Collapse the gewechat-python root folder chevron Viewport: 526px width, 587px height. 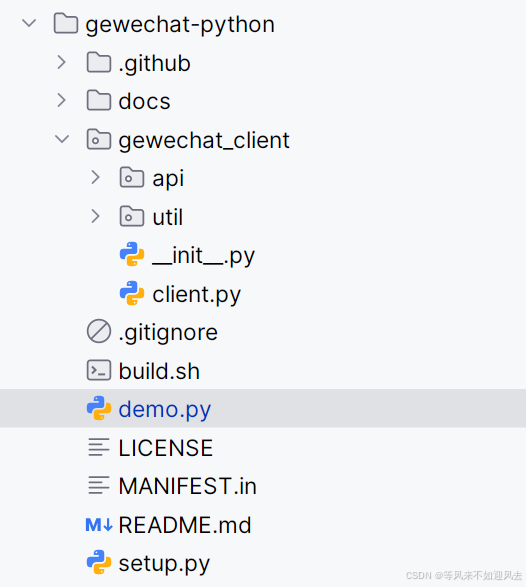(x=29, y=23)
